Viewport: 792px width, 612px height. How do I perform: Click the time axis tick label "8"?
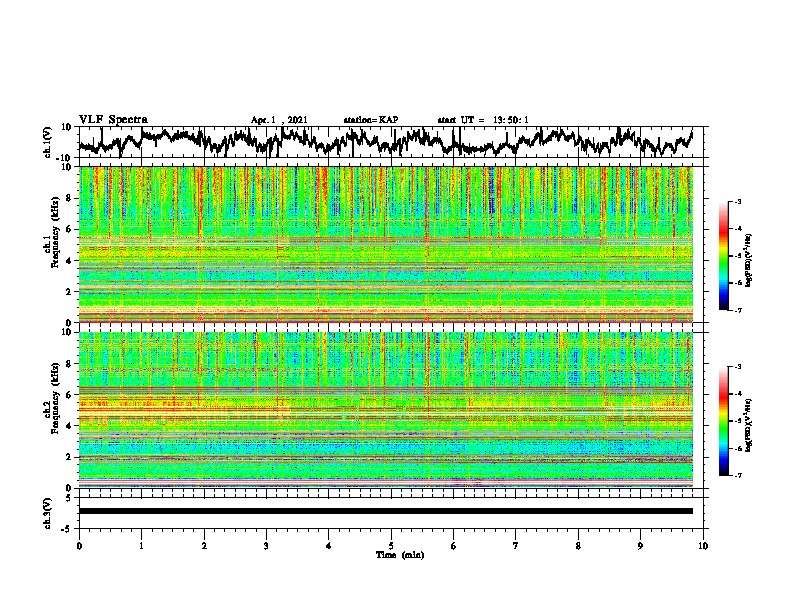[578, 546]
